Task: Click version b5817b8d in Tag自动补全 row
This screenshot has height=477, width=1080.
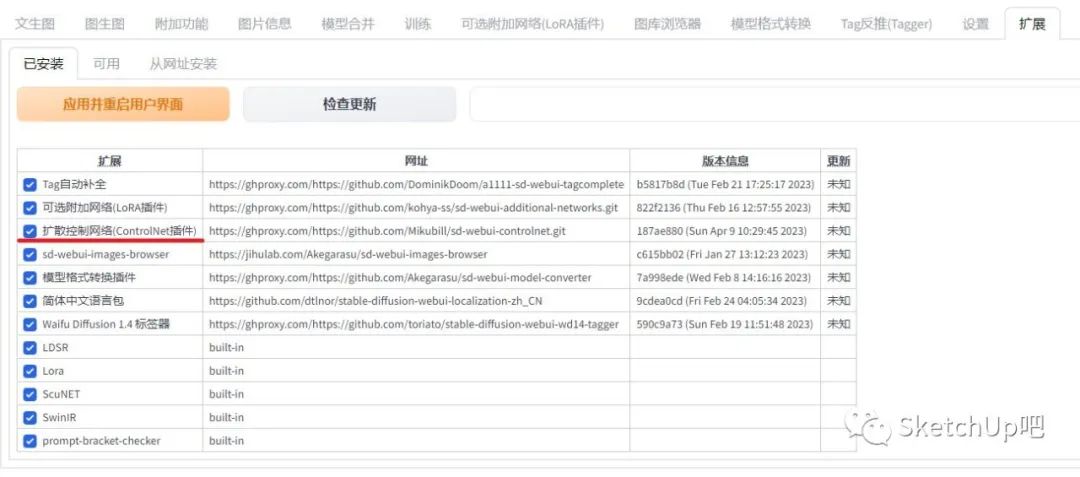Action: (x=725, y=184)
